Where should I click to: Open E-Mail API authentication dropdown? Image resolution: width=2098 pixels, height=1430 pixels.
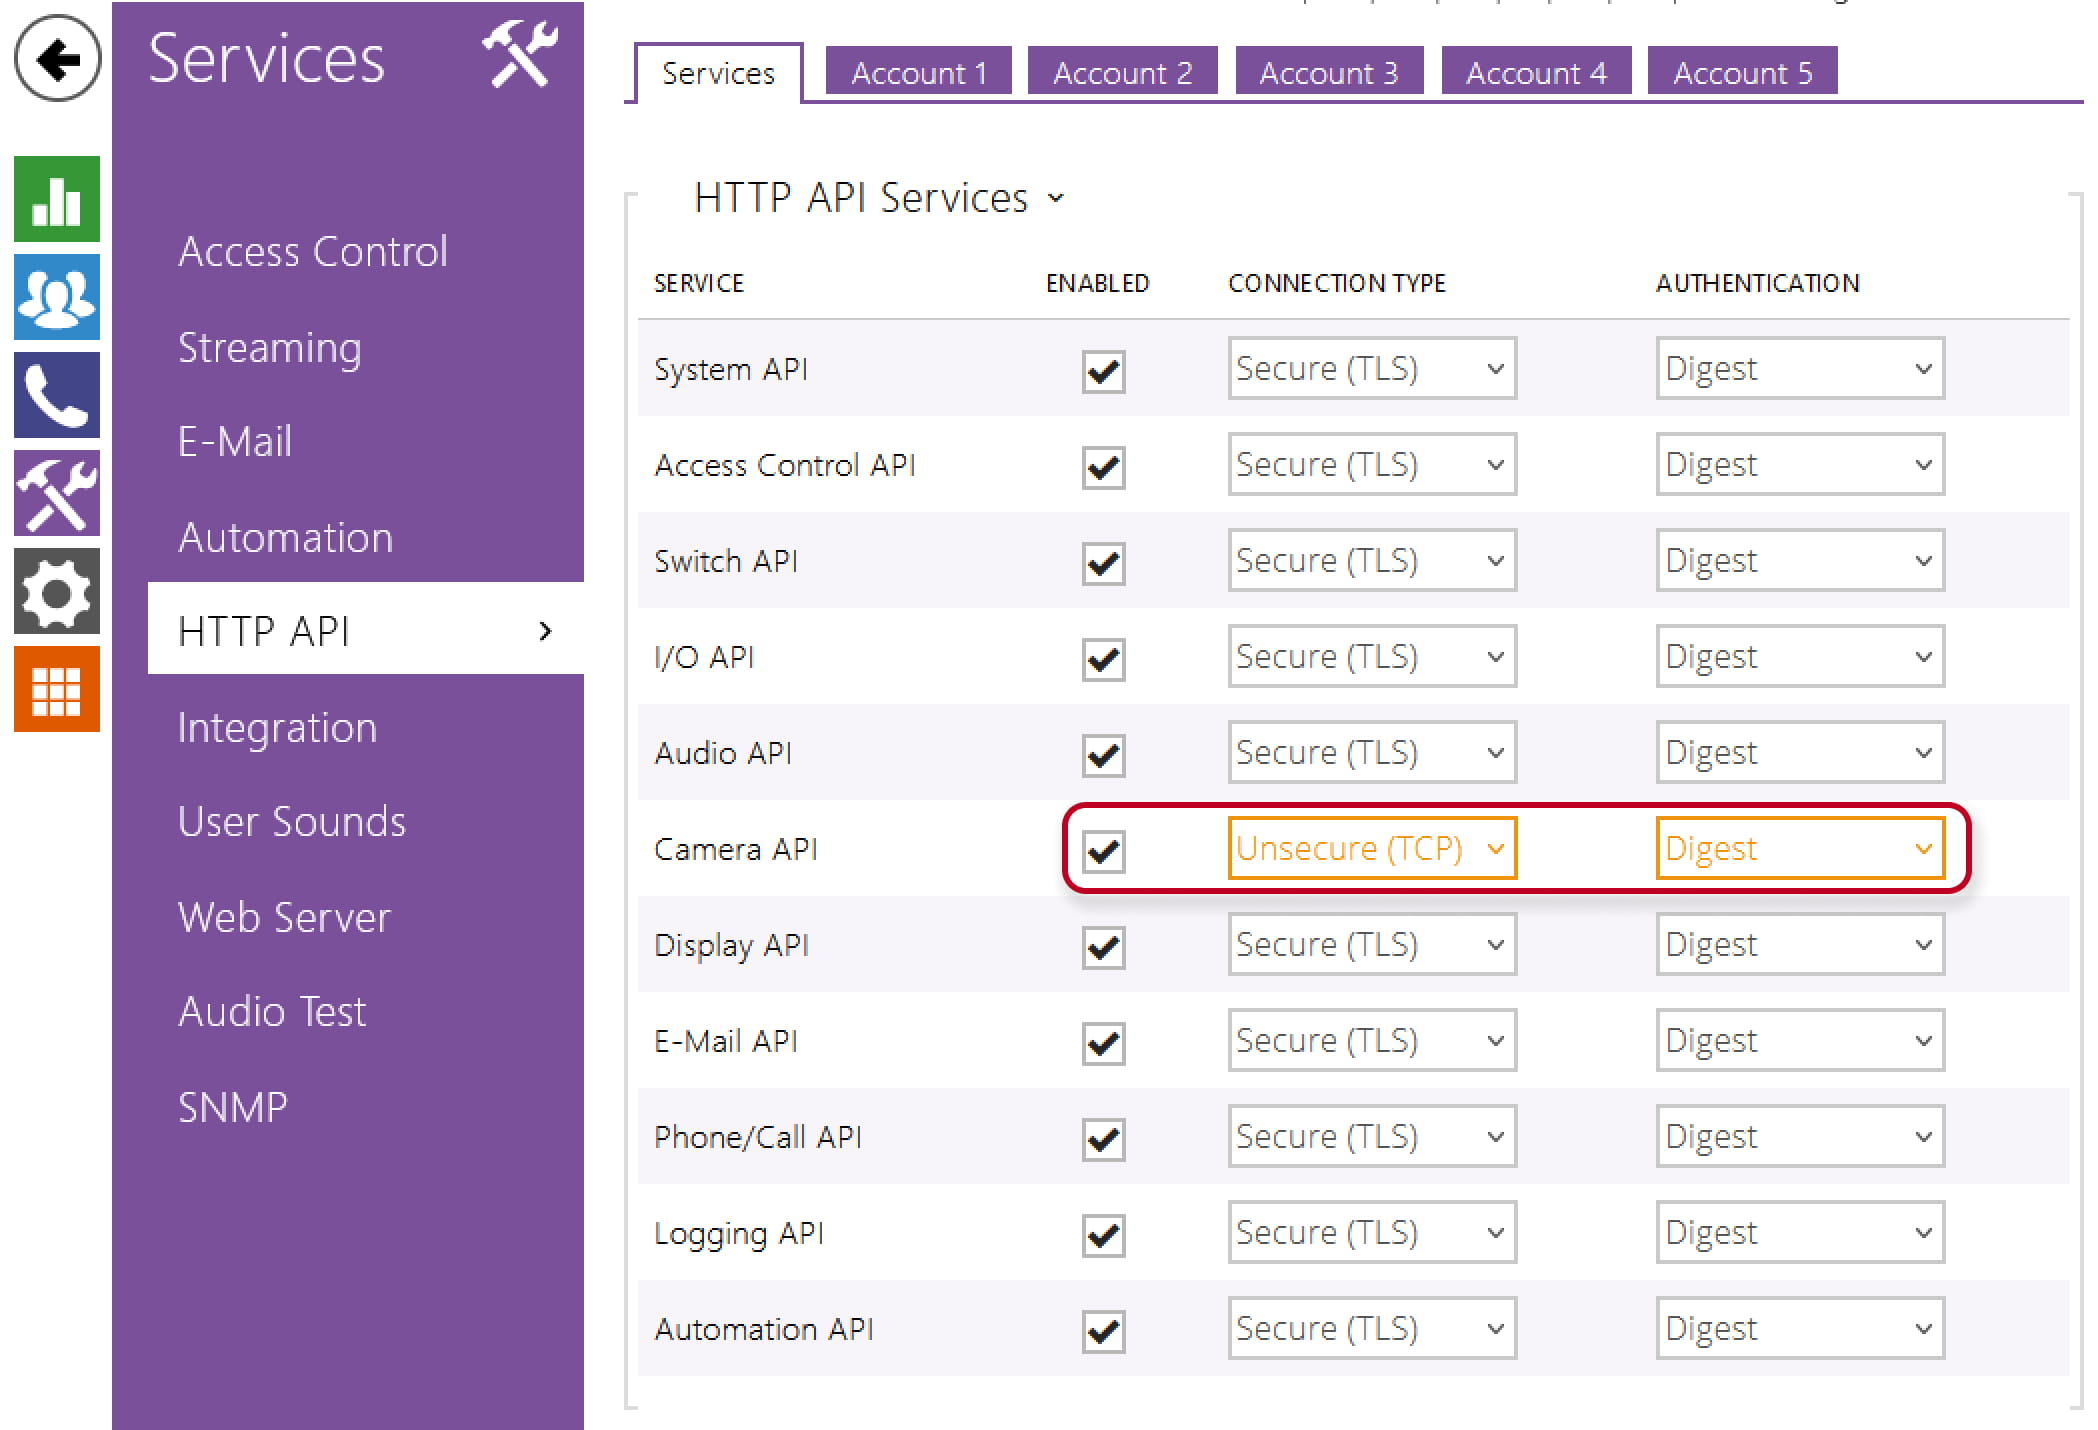click(1800, 1040)
